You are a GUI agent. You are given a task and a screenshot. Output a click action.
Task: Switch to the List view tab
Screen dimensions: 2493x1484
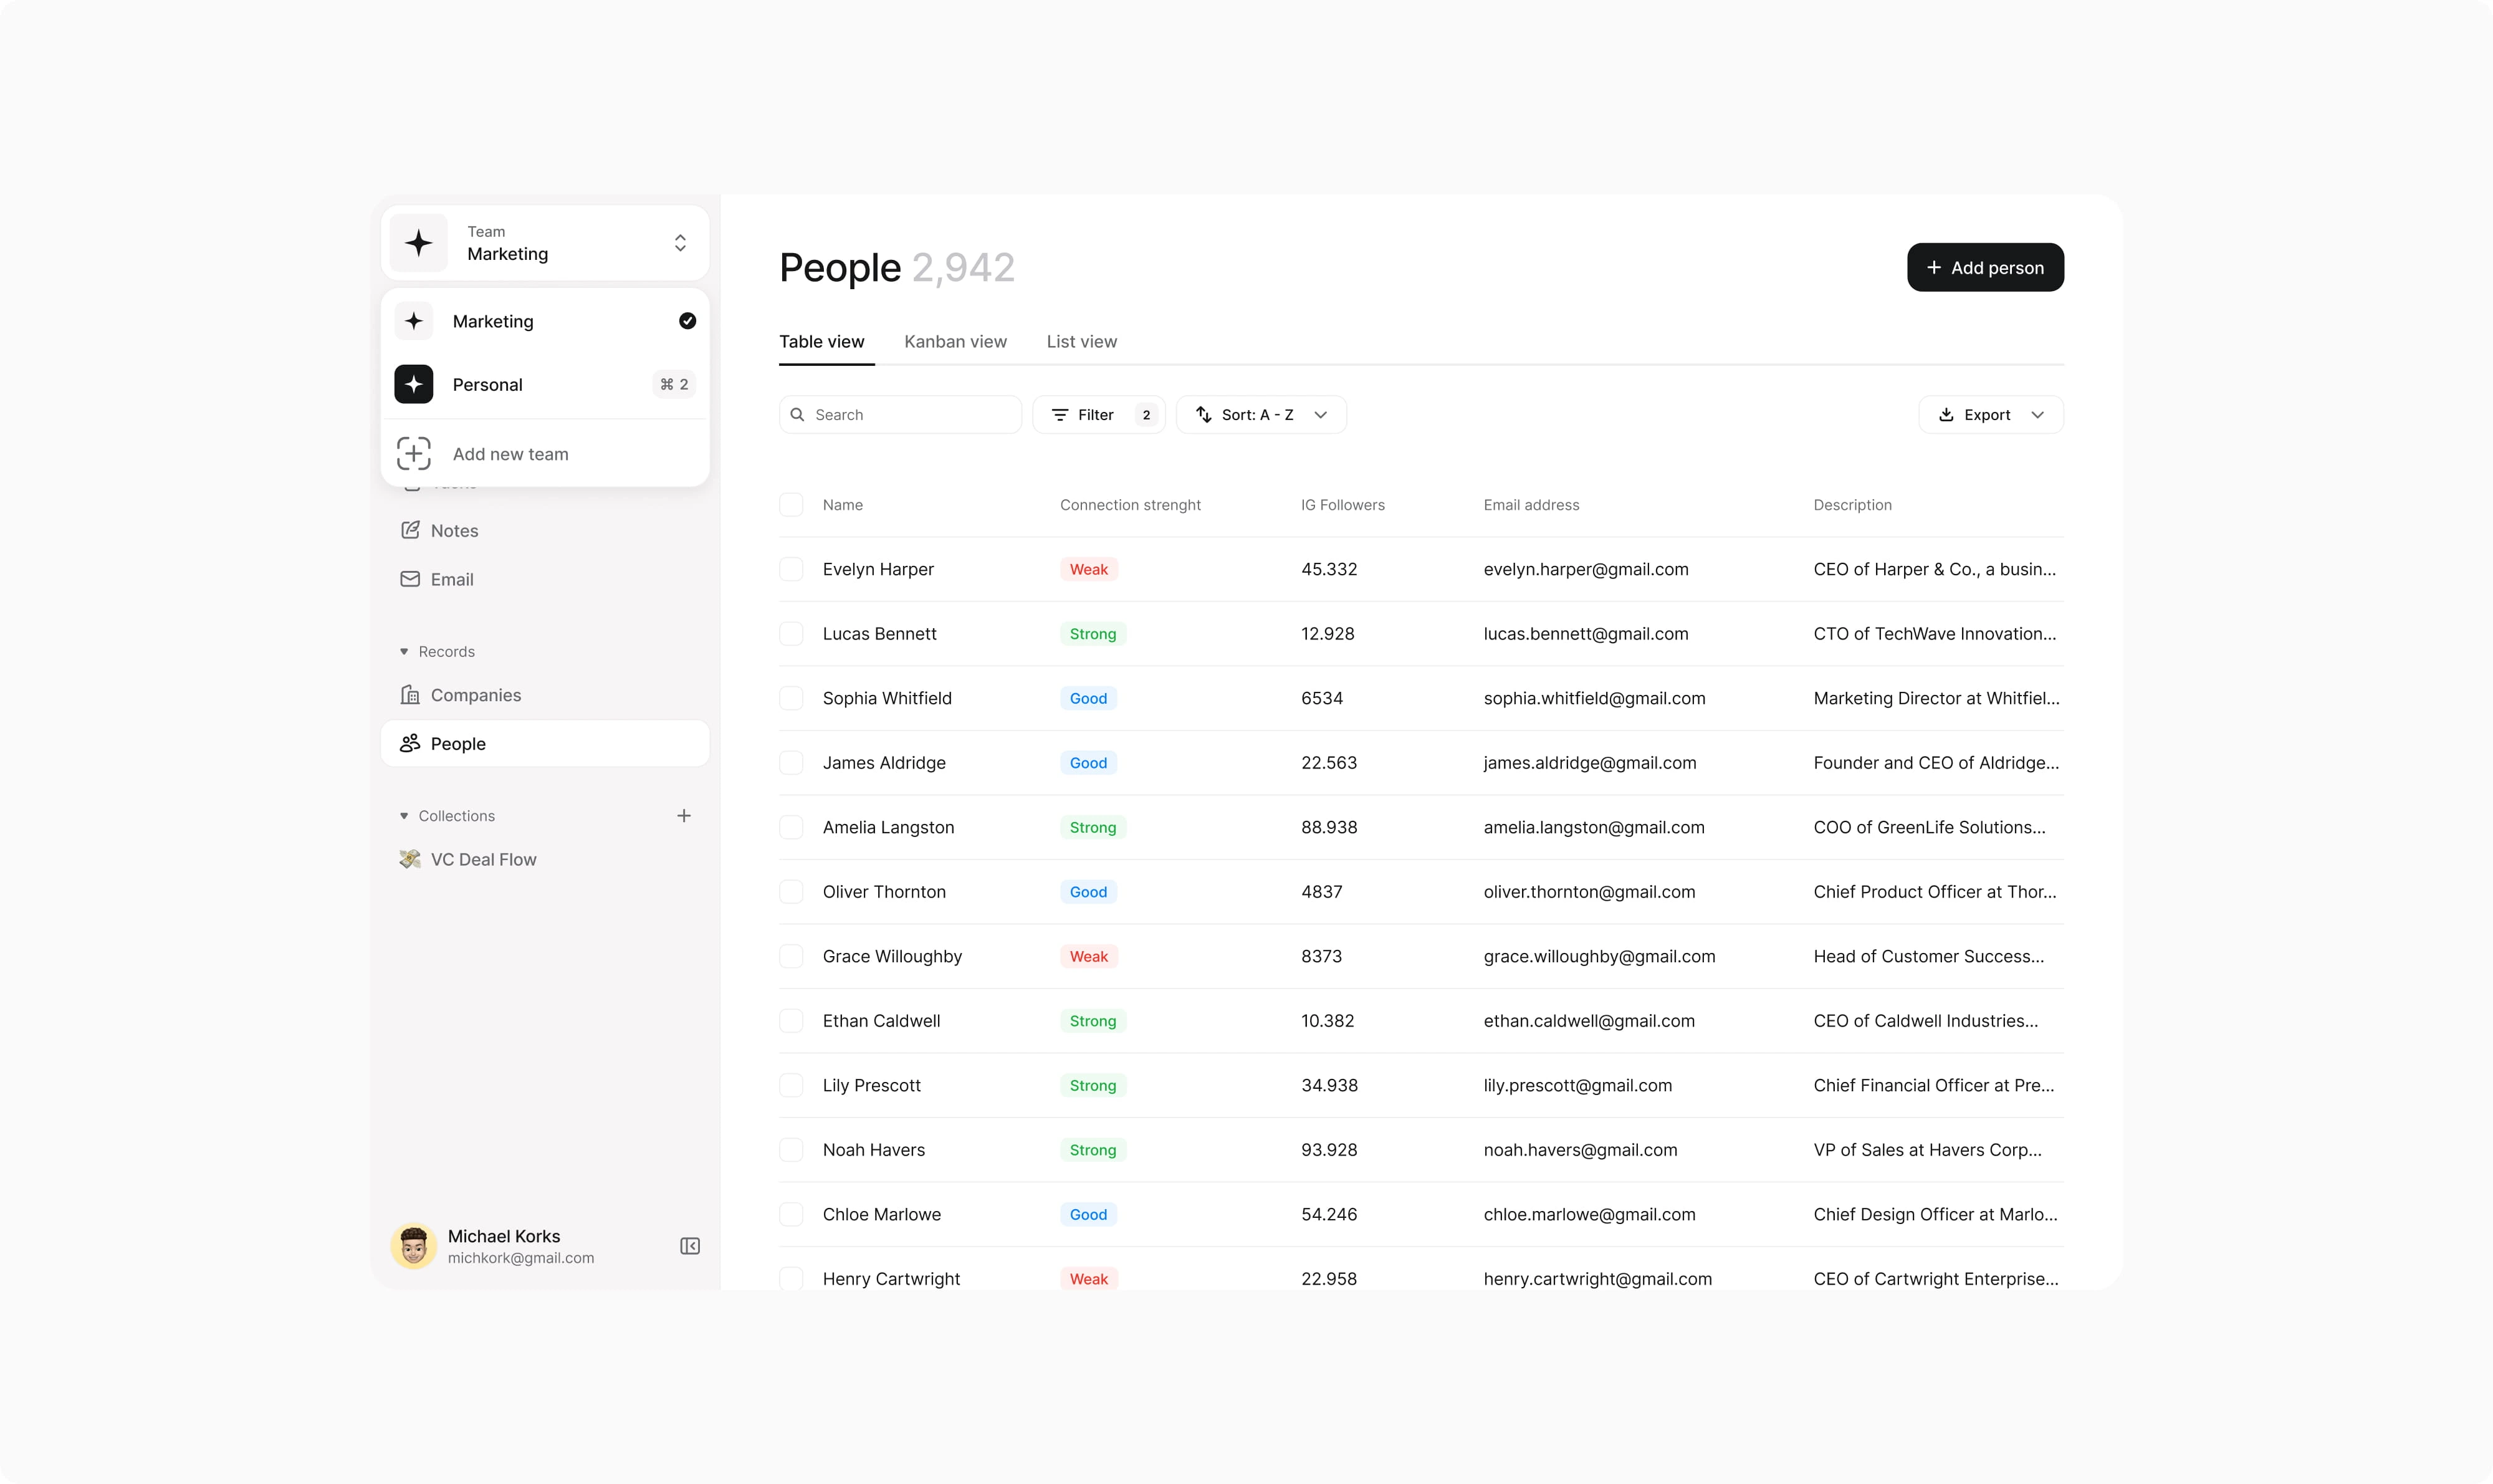click(x=1081, y=342)
